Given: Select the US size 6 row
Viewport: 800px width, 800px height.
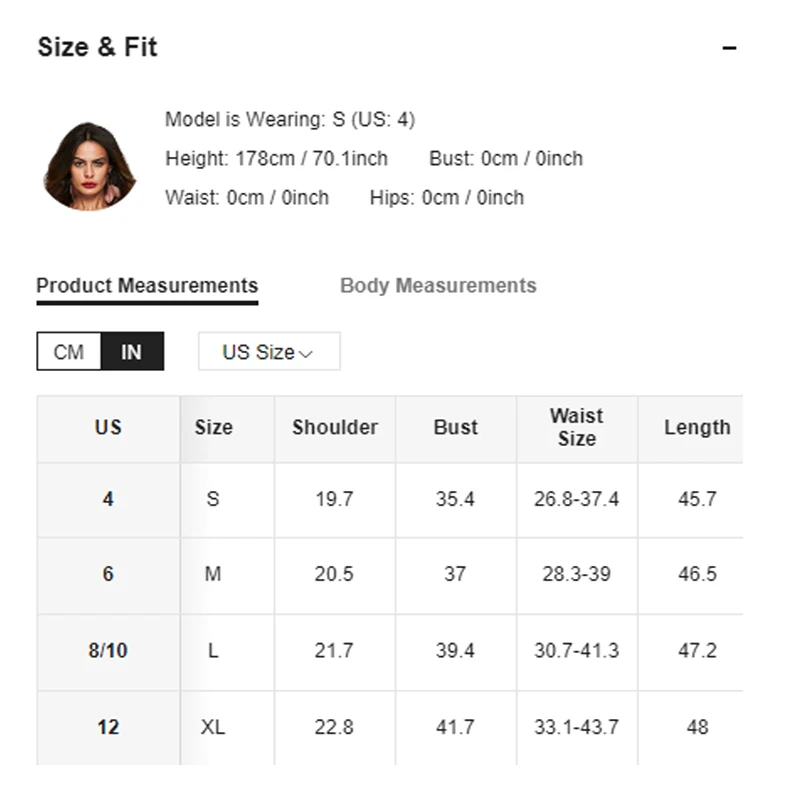Looking at the screenshot, I should pyautogui.click(x=390, y=575).
